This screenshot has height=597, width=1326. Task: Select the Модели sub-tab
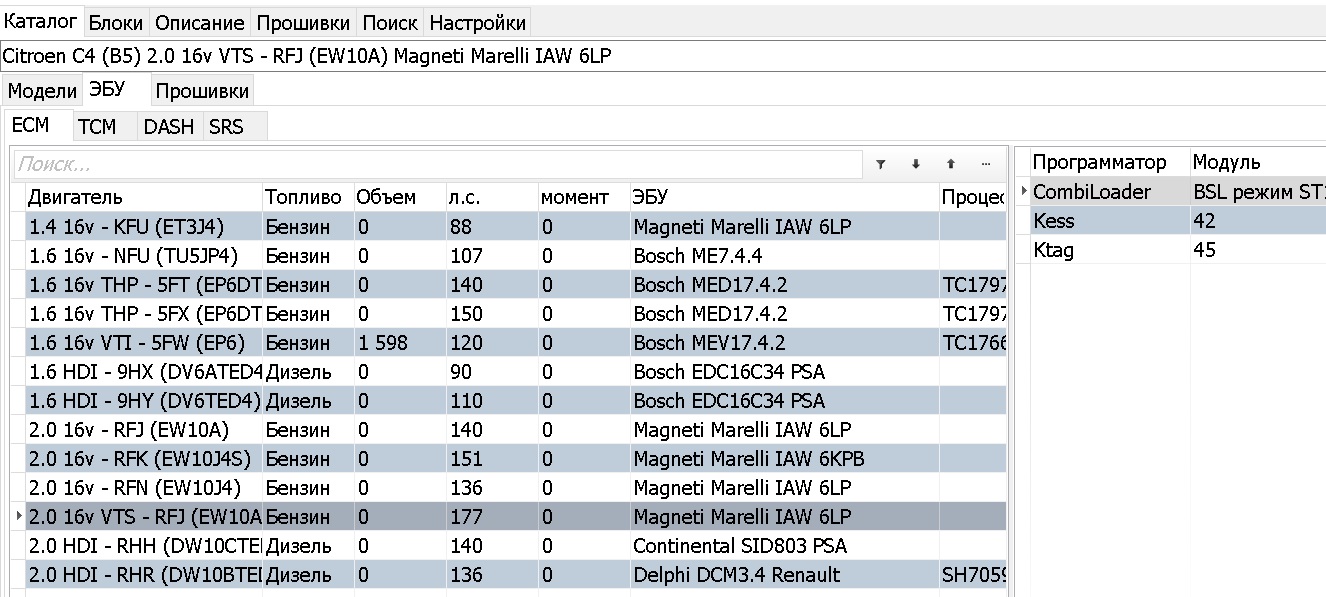pos(42,91)
